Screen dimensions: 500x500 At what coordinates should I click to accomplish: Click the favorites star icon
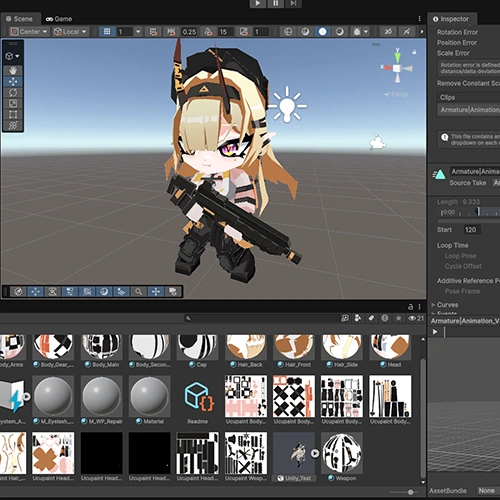(398, 318)
